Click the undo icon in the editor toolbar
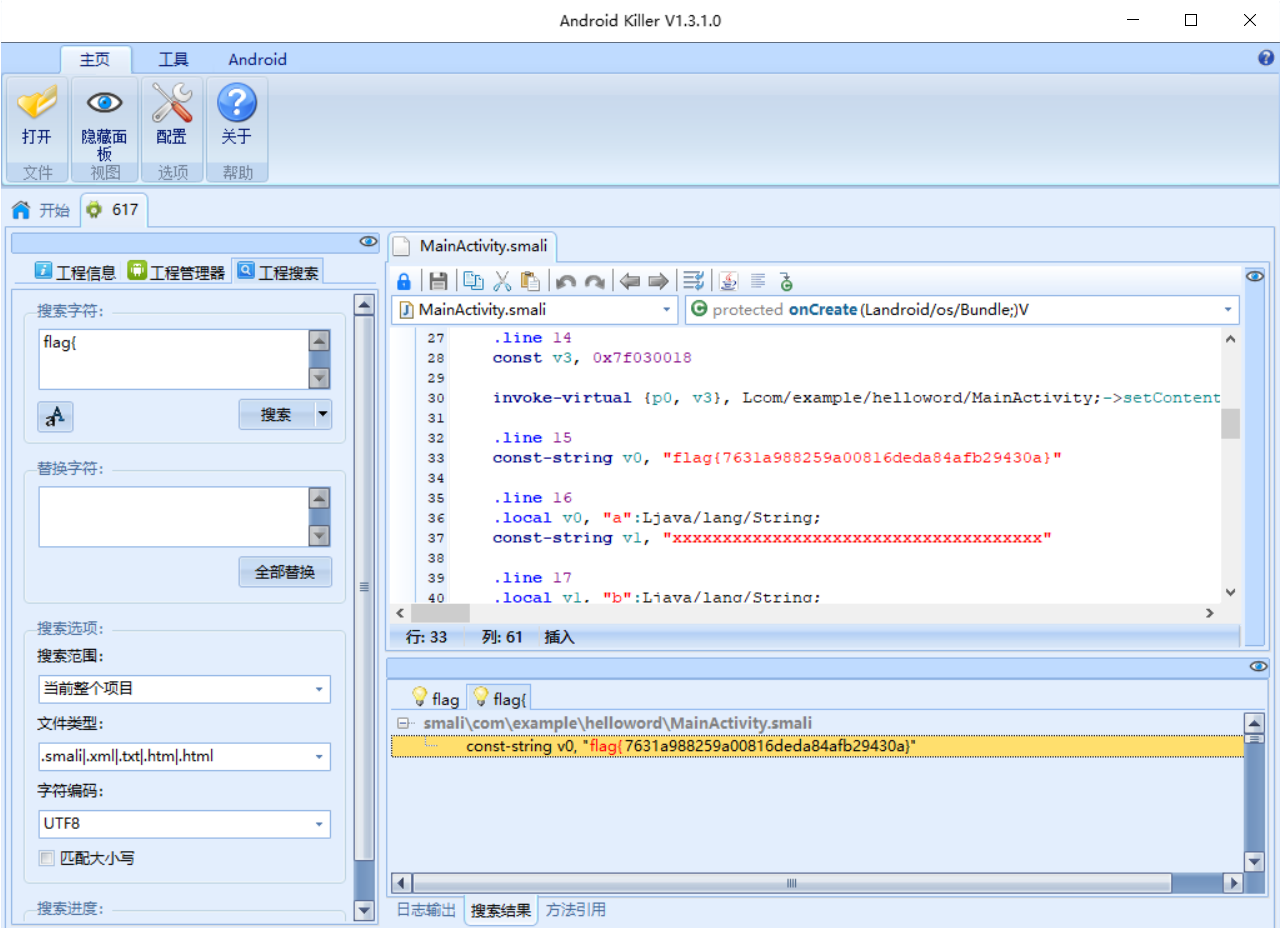Image resolution: width=1280 pixels, height=928 pixels. [x=565, y=281]
